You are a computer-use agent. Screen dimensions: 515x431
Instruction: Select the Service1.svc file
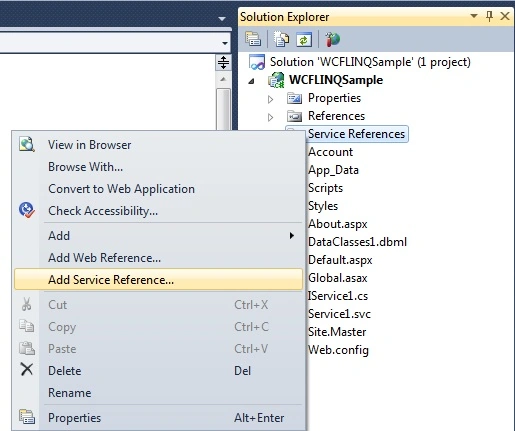click(x=339, y=314)
